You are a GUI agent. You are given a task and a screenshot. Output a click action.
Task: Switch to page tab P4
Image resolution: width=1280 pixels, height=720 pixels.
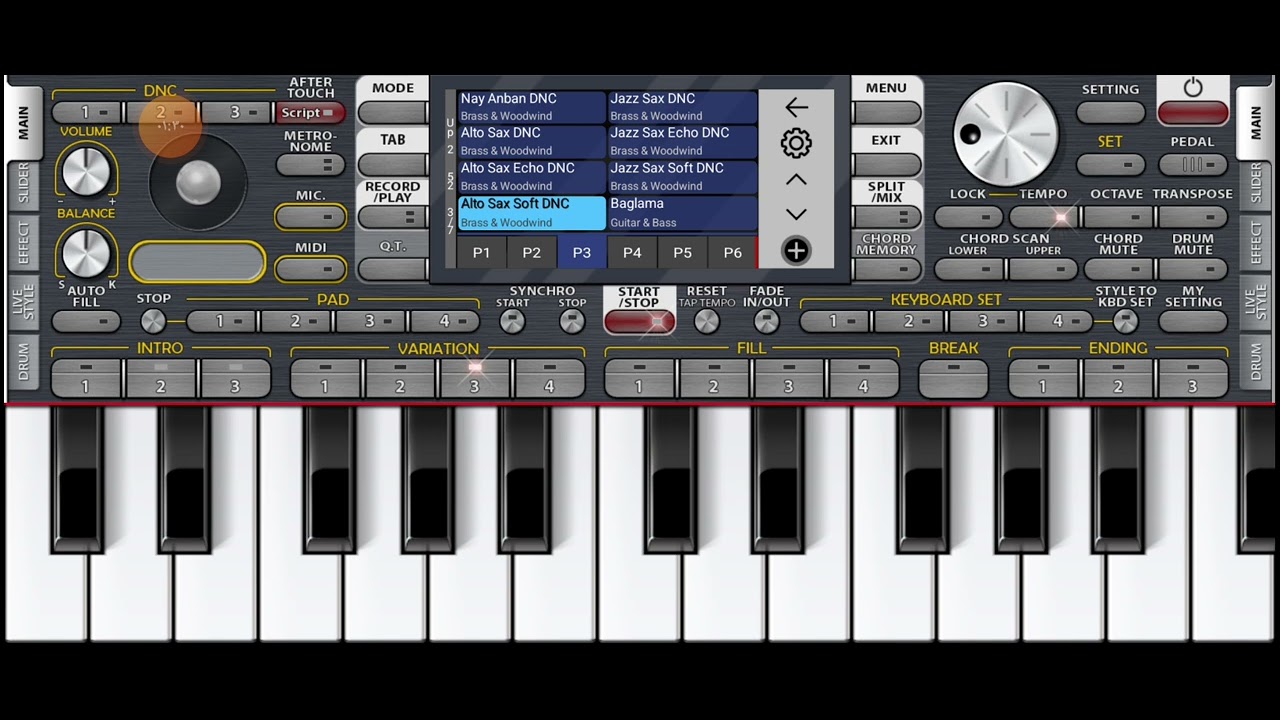click(632, 252)
